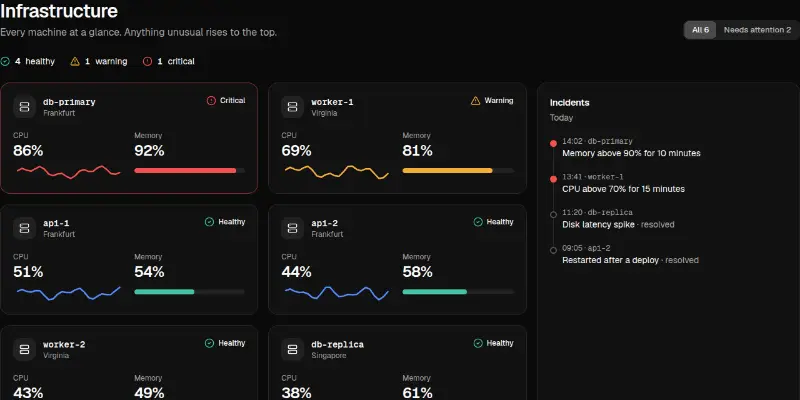Image resolution: width=800 pixels, height=400 pixels.
Task: Open the db-replica machine name
Action: point(337,344)
